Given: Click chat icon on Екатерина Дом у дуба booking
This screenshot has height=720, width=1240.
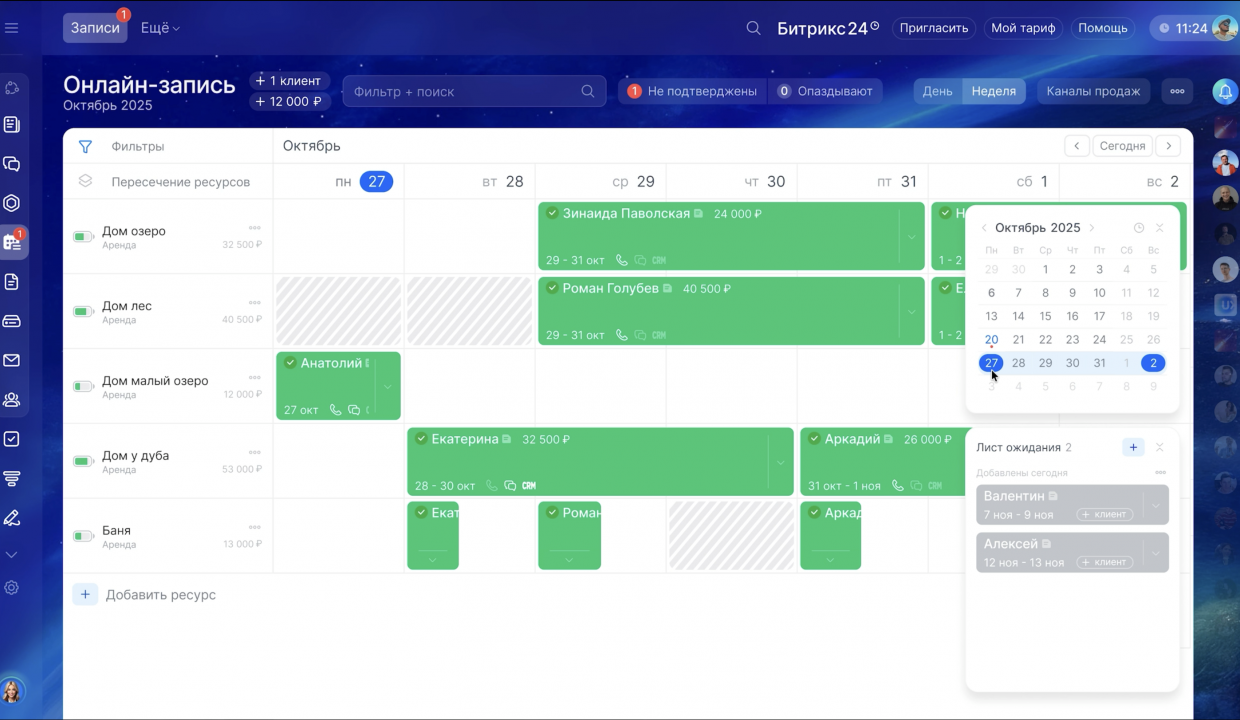Looking at the screenshot, I should 510,486.
